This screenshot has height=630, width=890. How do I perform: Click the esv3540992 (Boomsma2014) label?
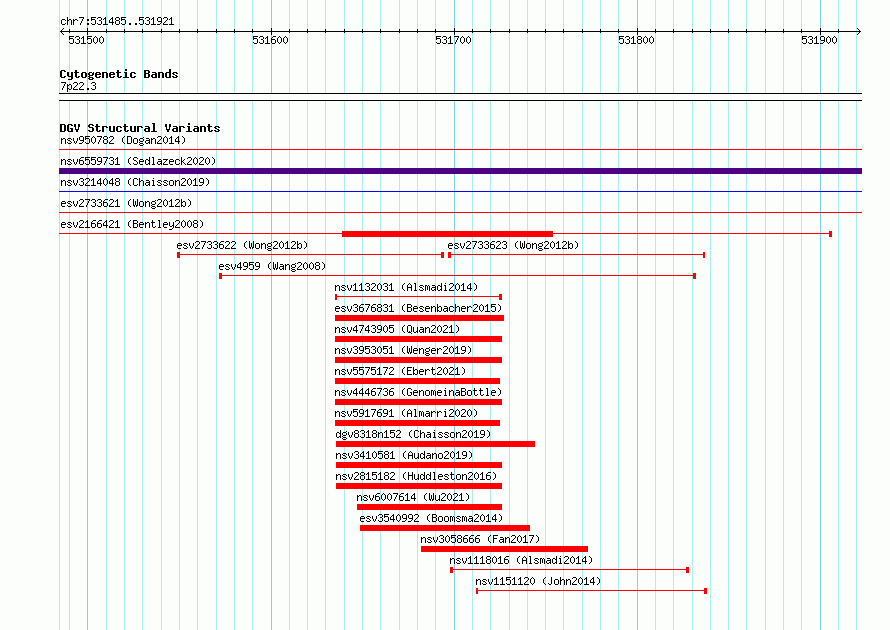pos(431,518)
